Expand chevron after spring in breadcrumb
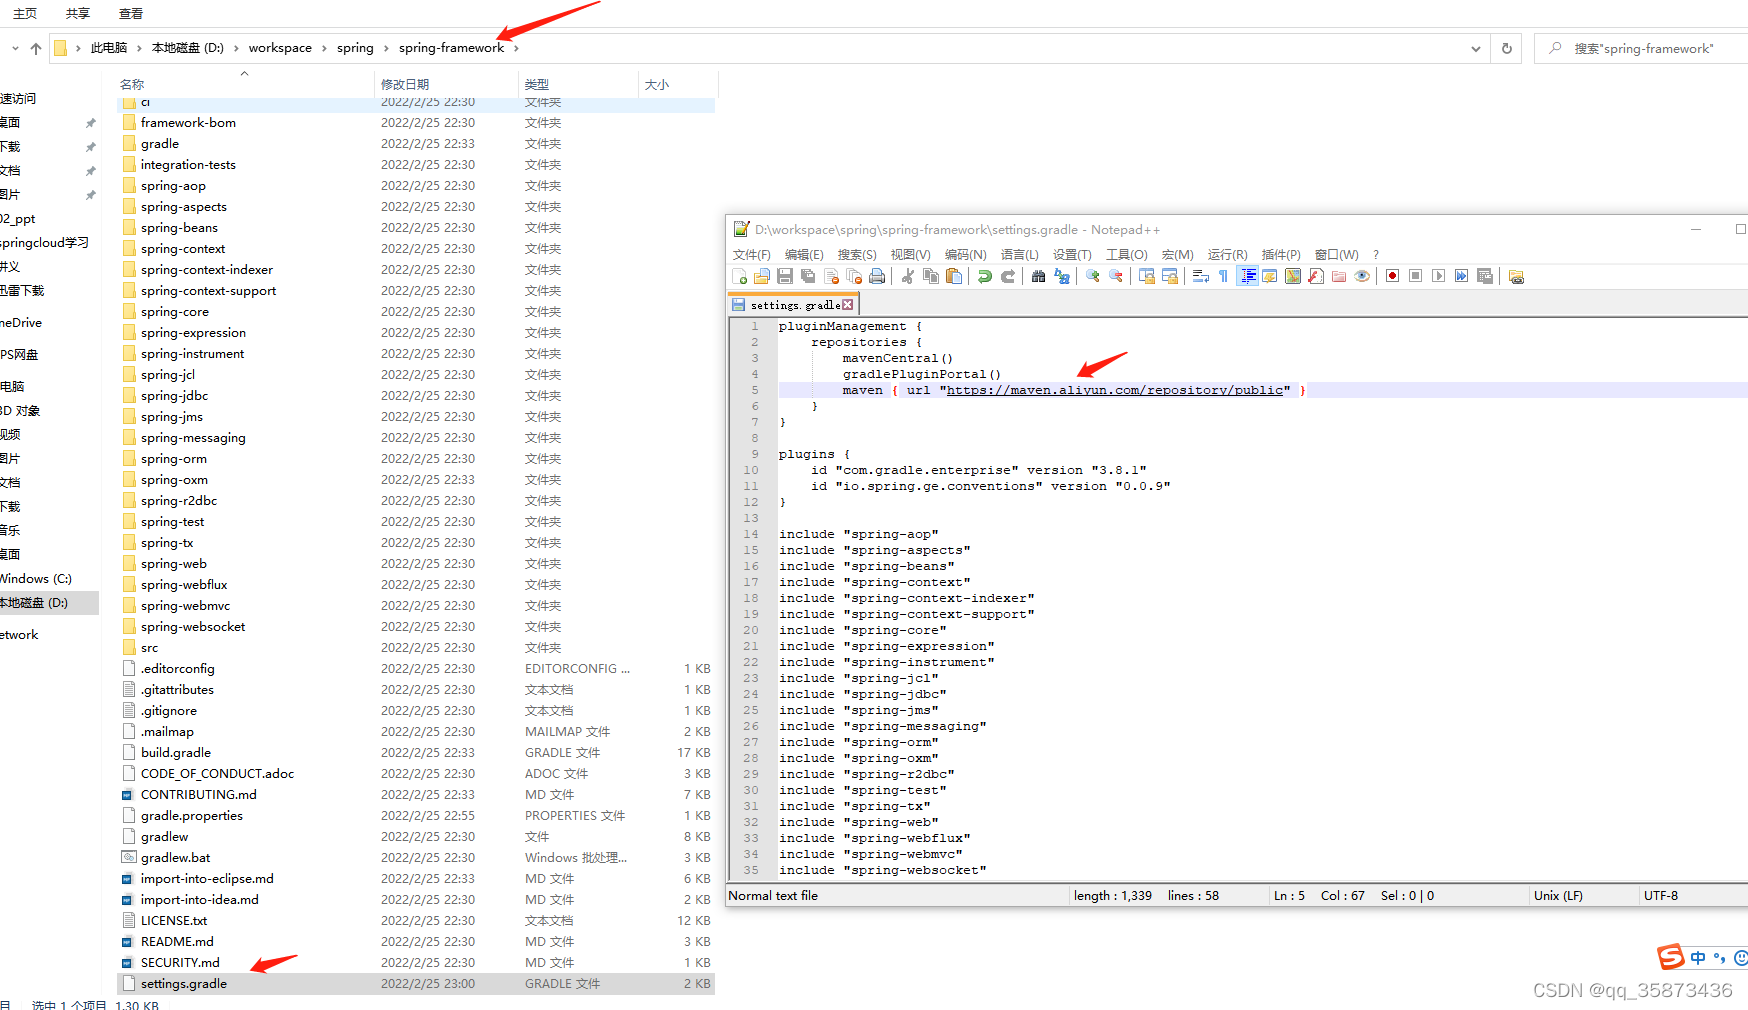Screen dimensions: 1748x1010 [x=386, y=48]
